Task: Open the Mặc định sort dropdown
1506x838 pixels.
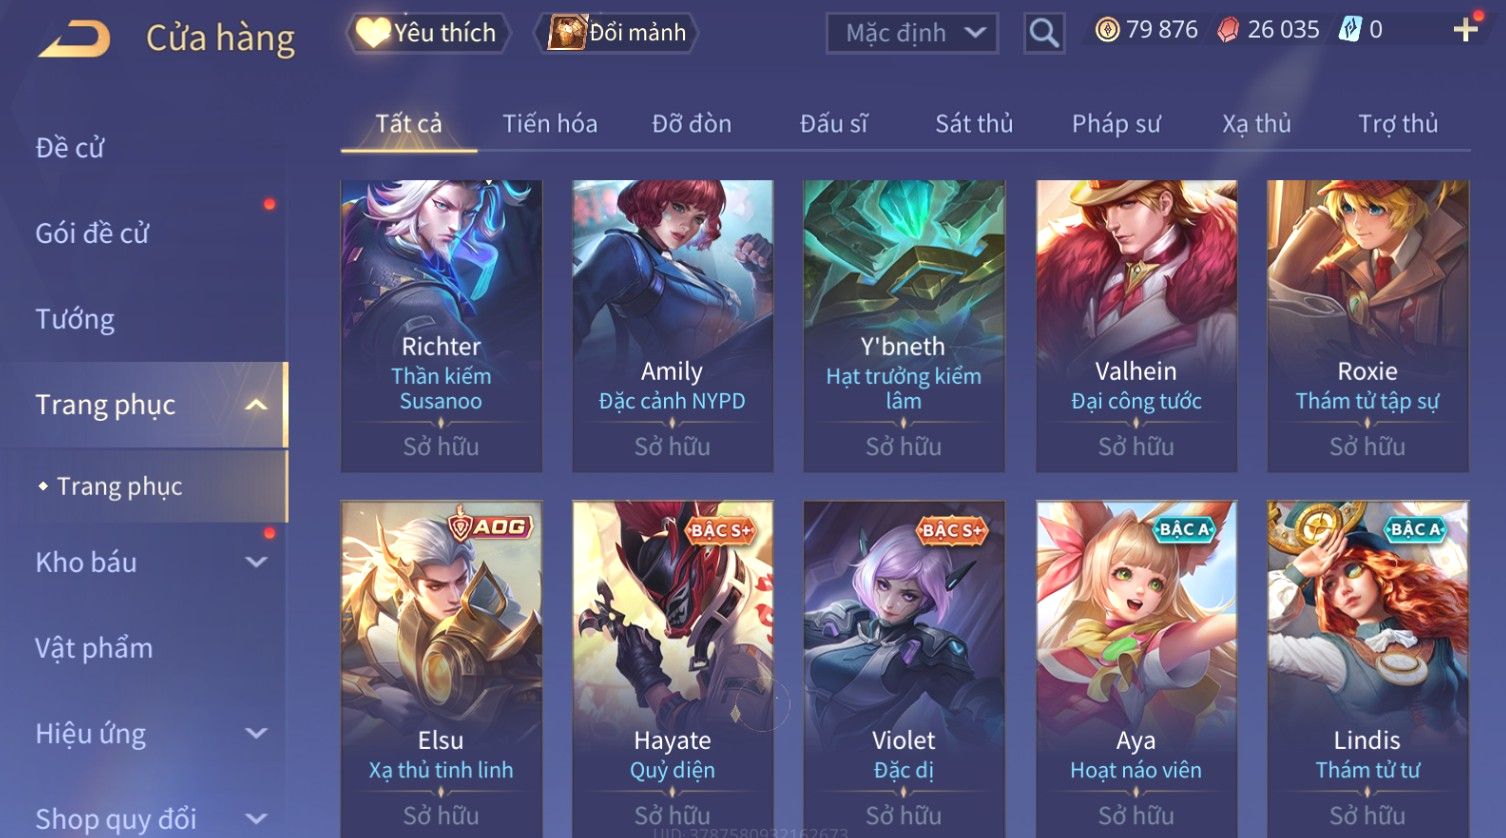Action: click(912, 33)
